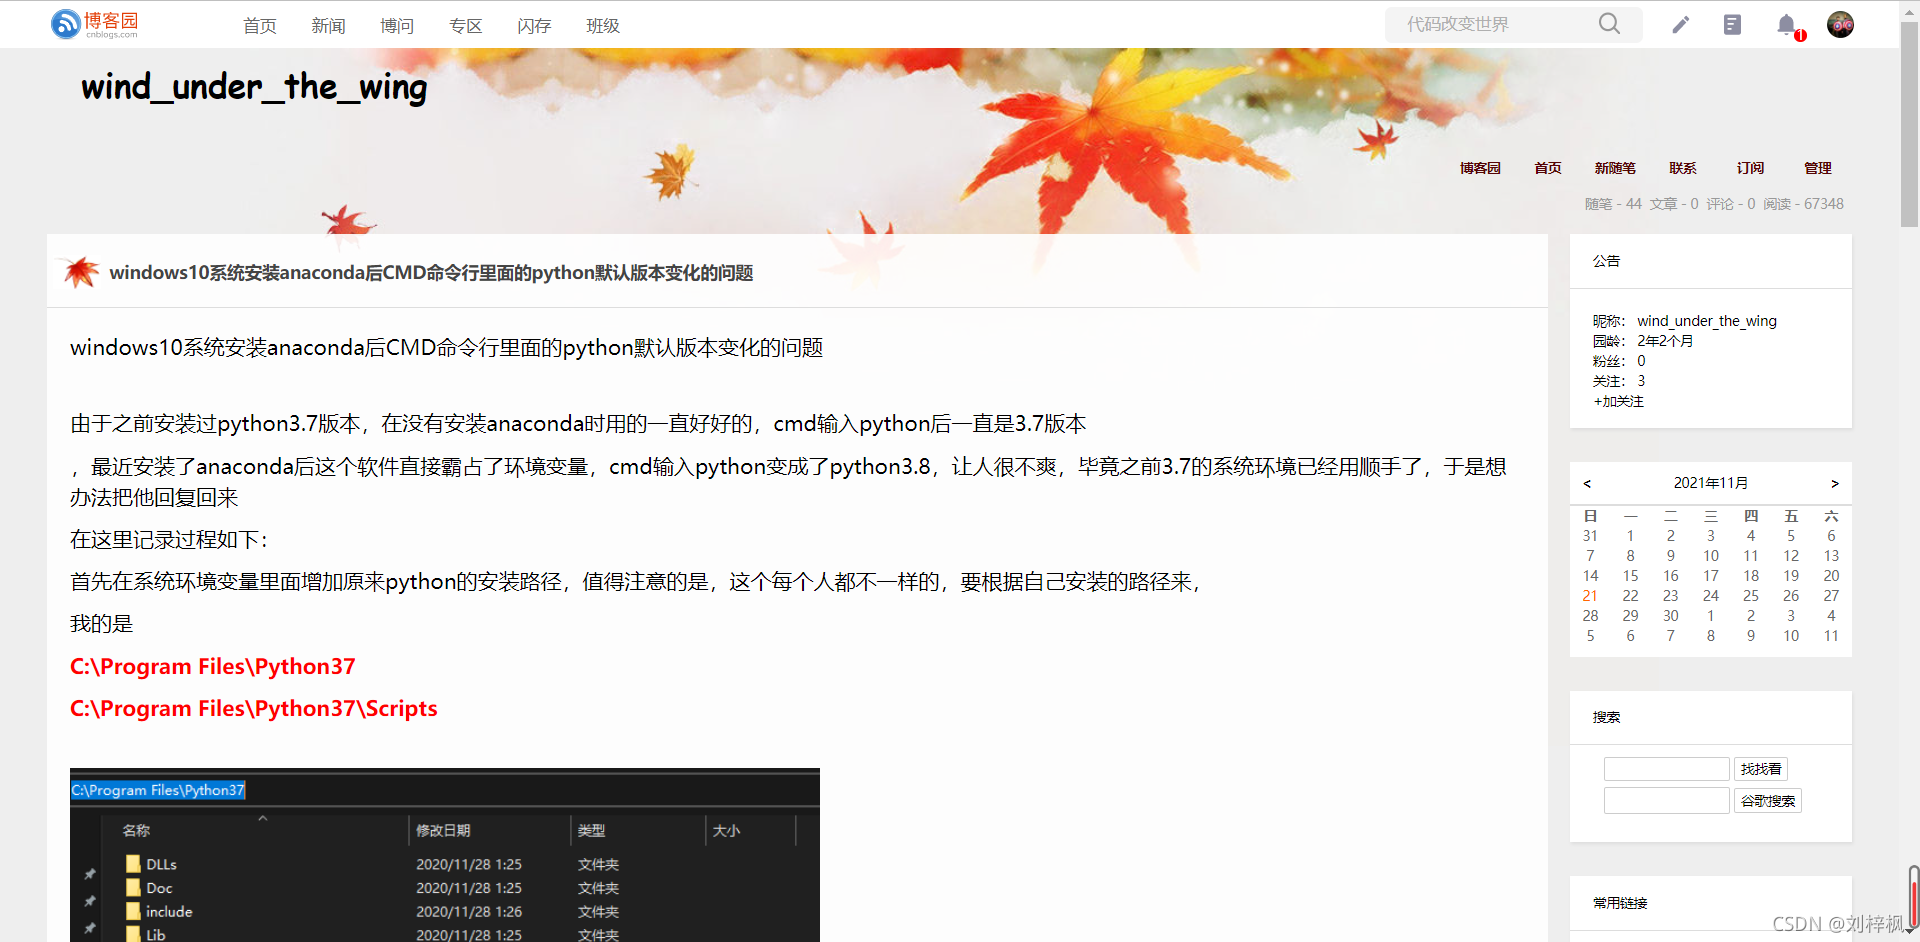Click the 找找看 search button
The height and width of the screenshot is (942, 1920).
[1761, 768]
